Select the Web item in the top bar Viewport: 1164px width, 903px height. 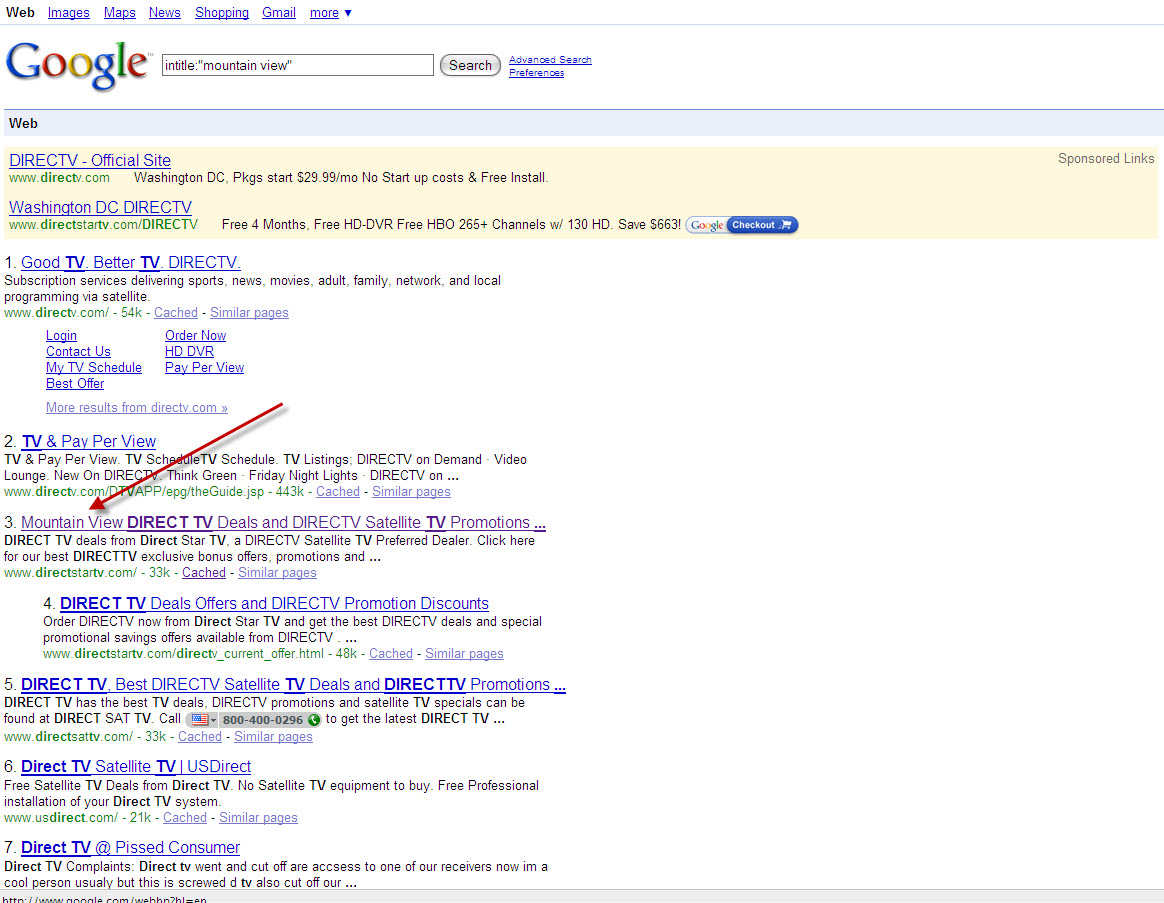pyautogui.click(x=20, y=13)
